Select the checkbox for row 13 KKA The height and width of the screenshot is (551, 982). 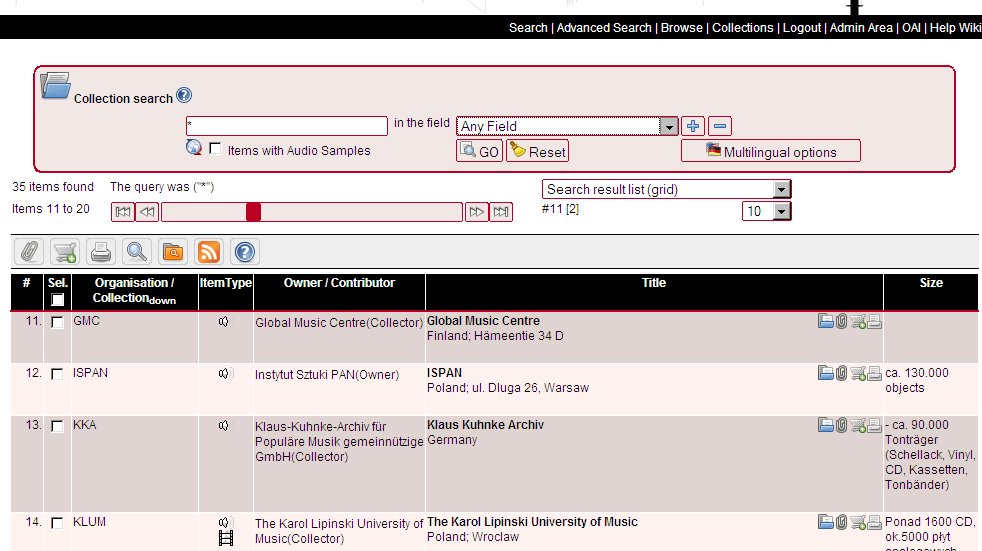tap(57, 426)
